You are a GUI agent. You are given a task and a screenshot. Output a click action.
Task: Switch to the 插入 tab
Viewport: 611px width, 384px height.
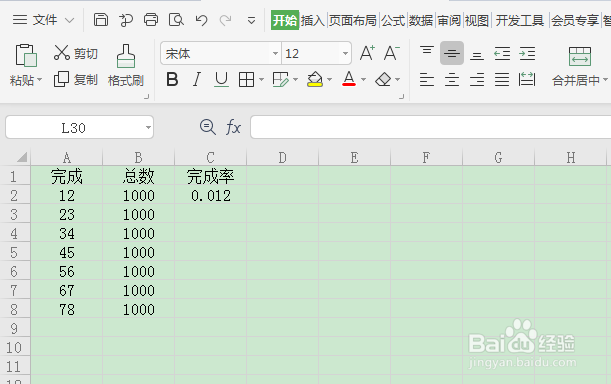pyautogui.click(x=313, y=20)
